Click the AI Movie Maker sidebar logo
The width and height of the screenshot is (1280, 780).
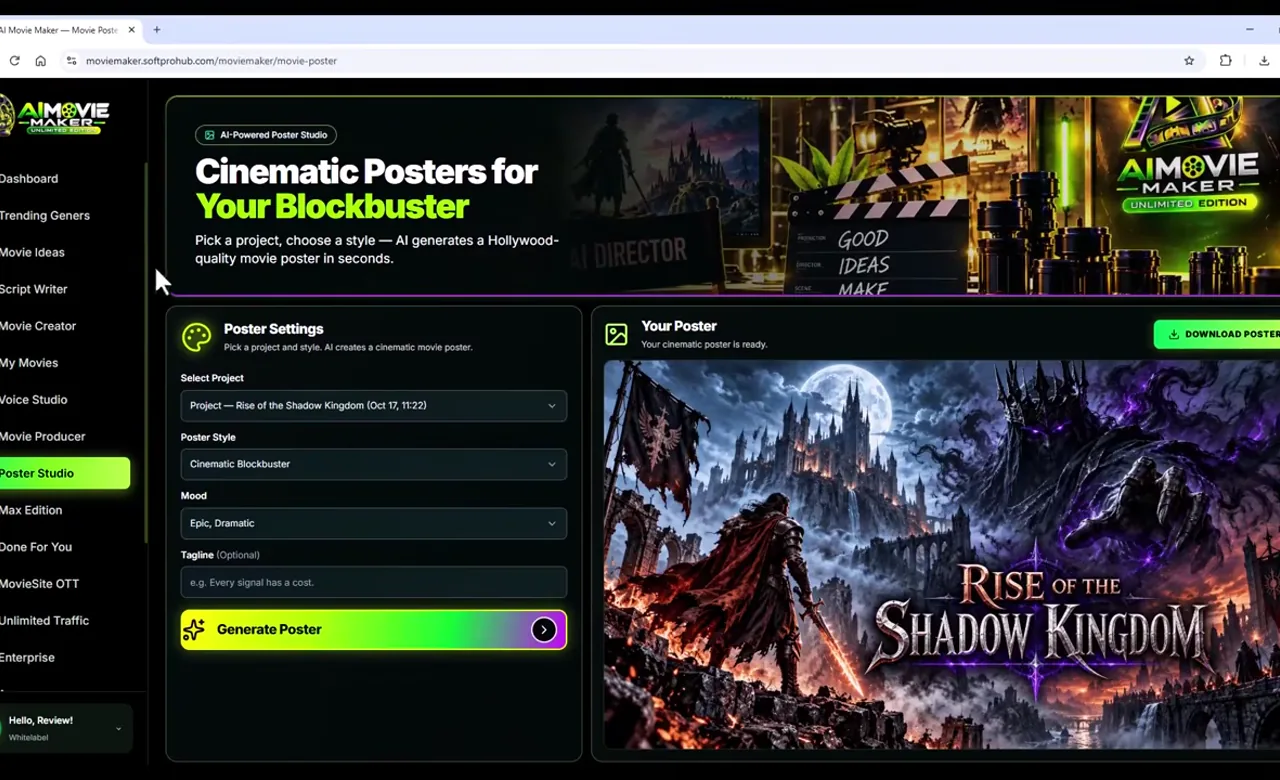click(55, 115)
